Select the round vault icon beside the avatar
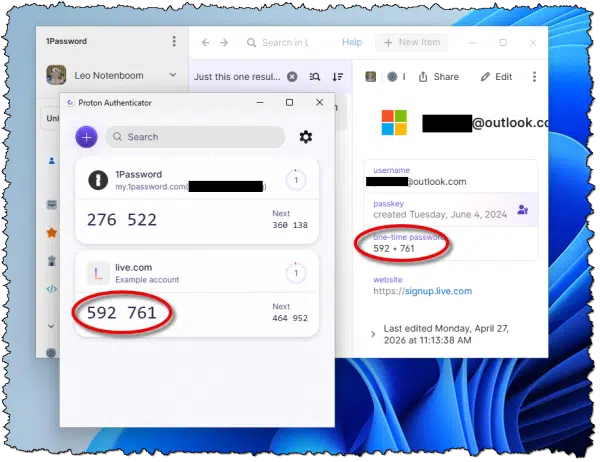 [392, 77]
